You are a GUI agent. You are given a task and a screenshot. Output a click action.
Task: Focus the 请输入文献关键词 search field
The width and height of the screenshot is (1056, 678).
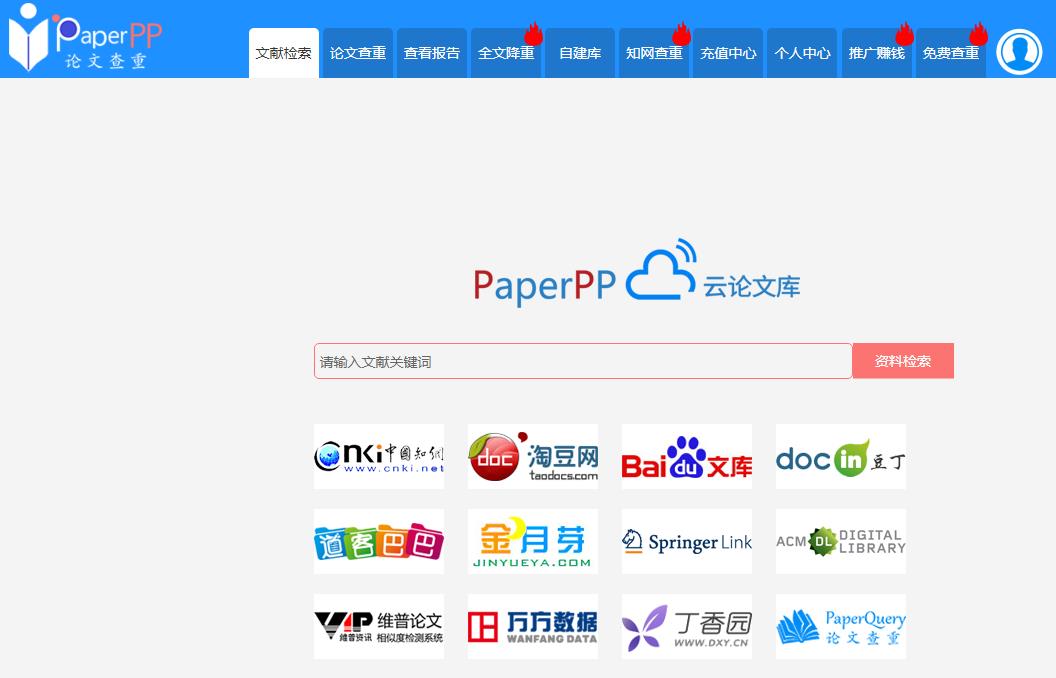[x=582, y=361]
